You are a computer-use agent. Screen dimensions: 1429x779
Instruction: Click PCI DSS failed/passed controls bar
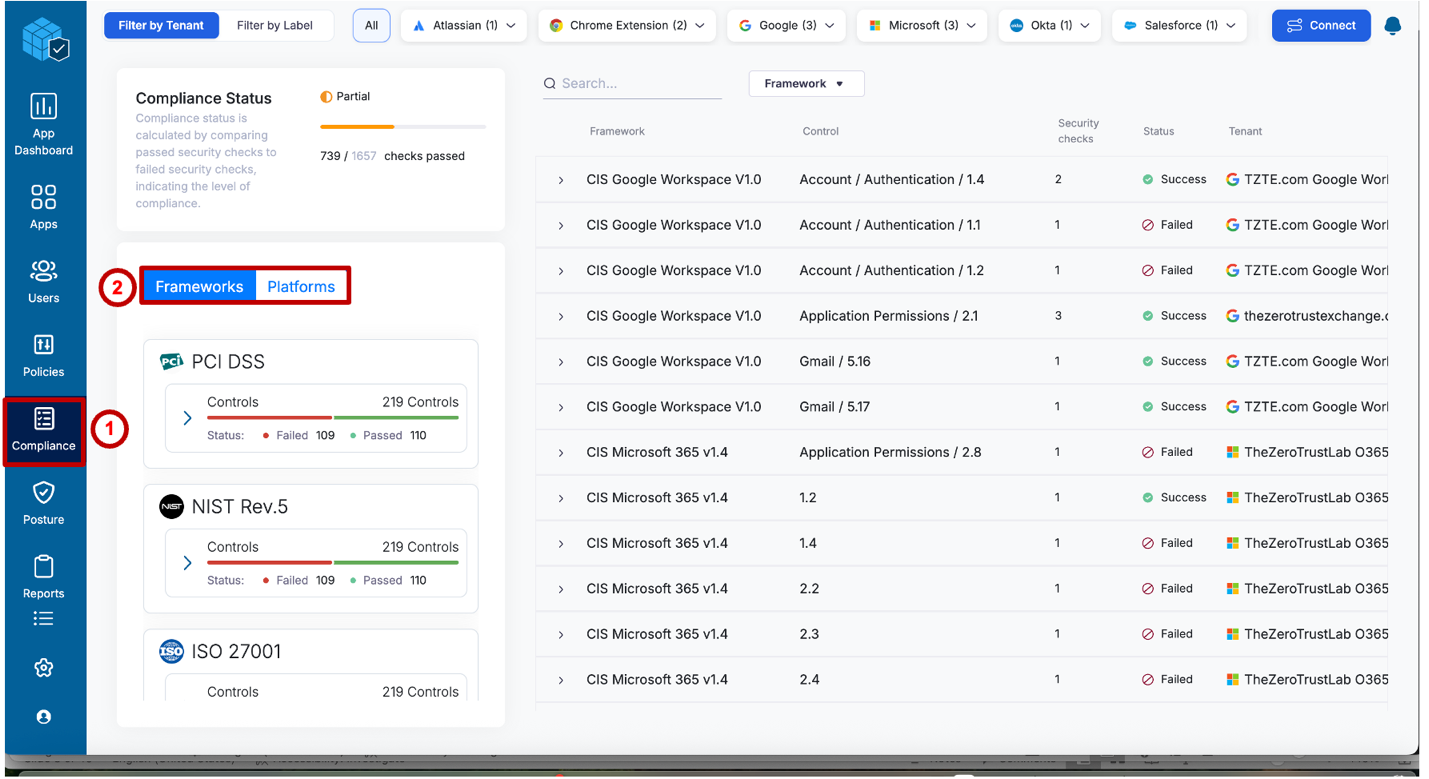pos(333,417)
